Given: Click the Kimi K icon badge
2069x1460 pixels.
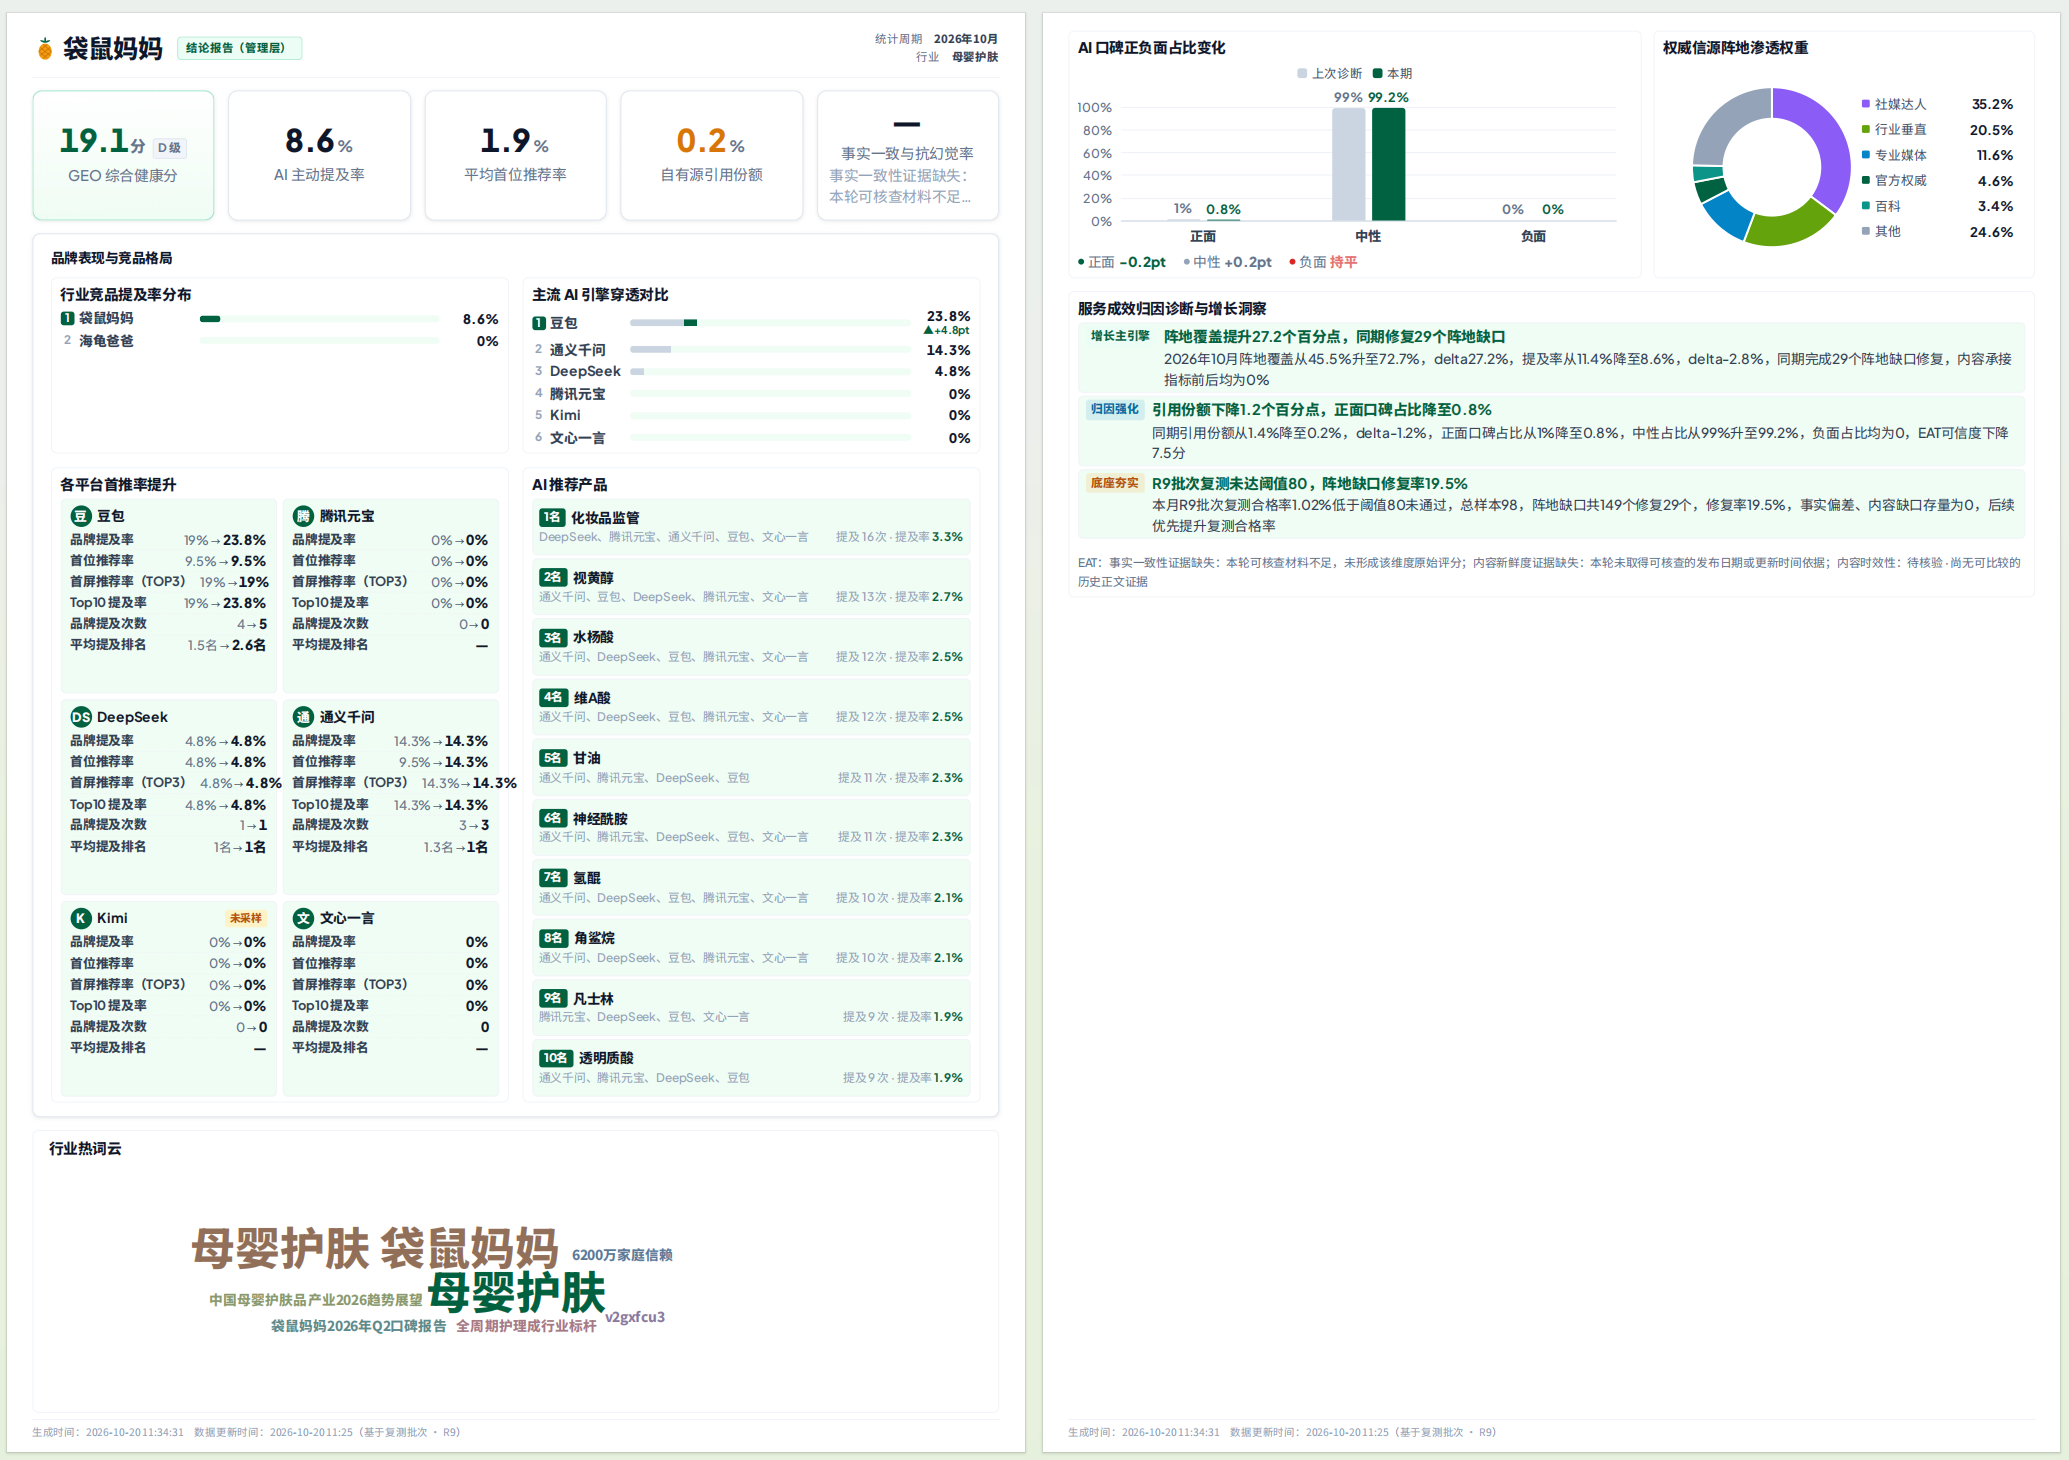Looking at the screenshot, I should 81,918.
